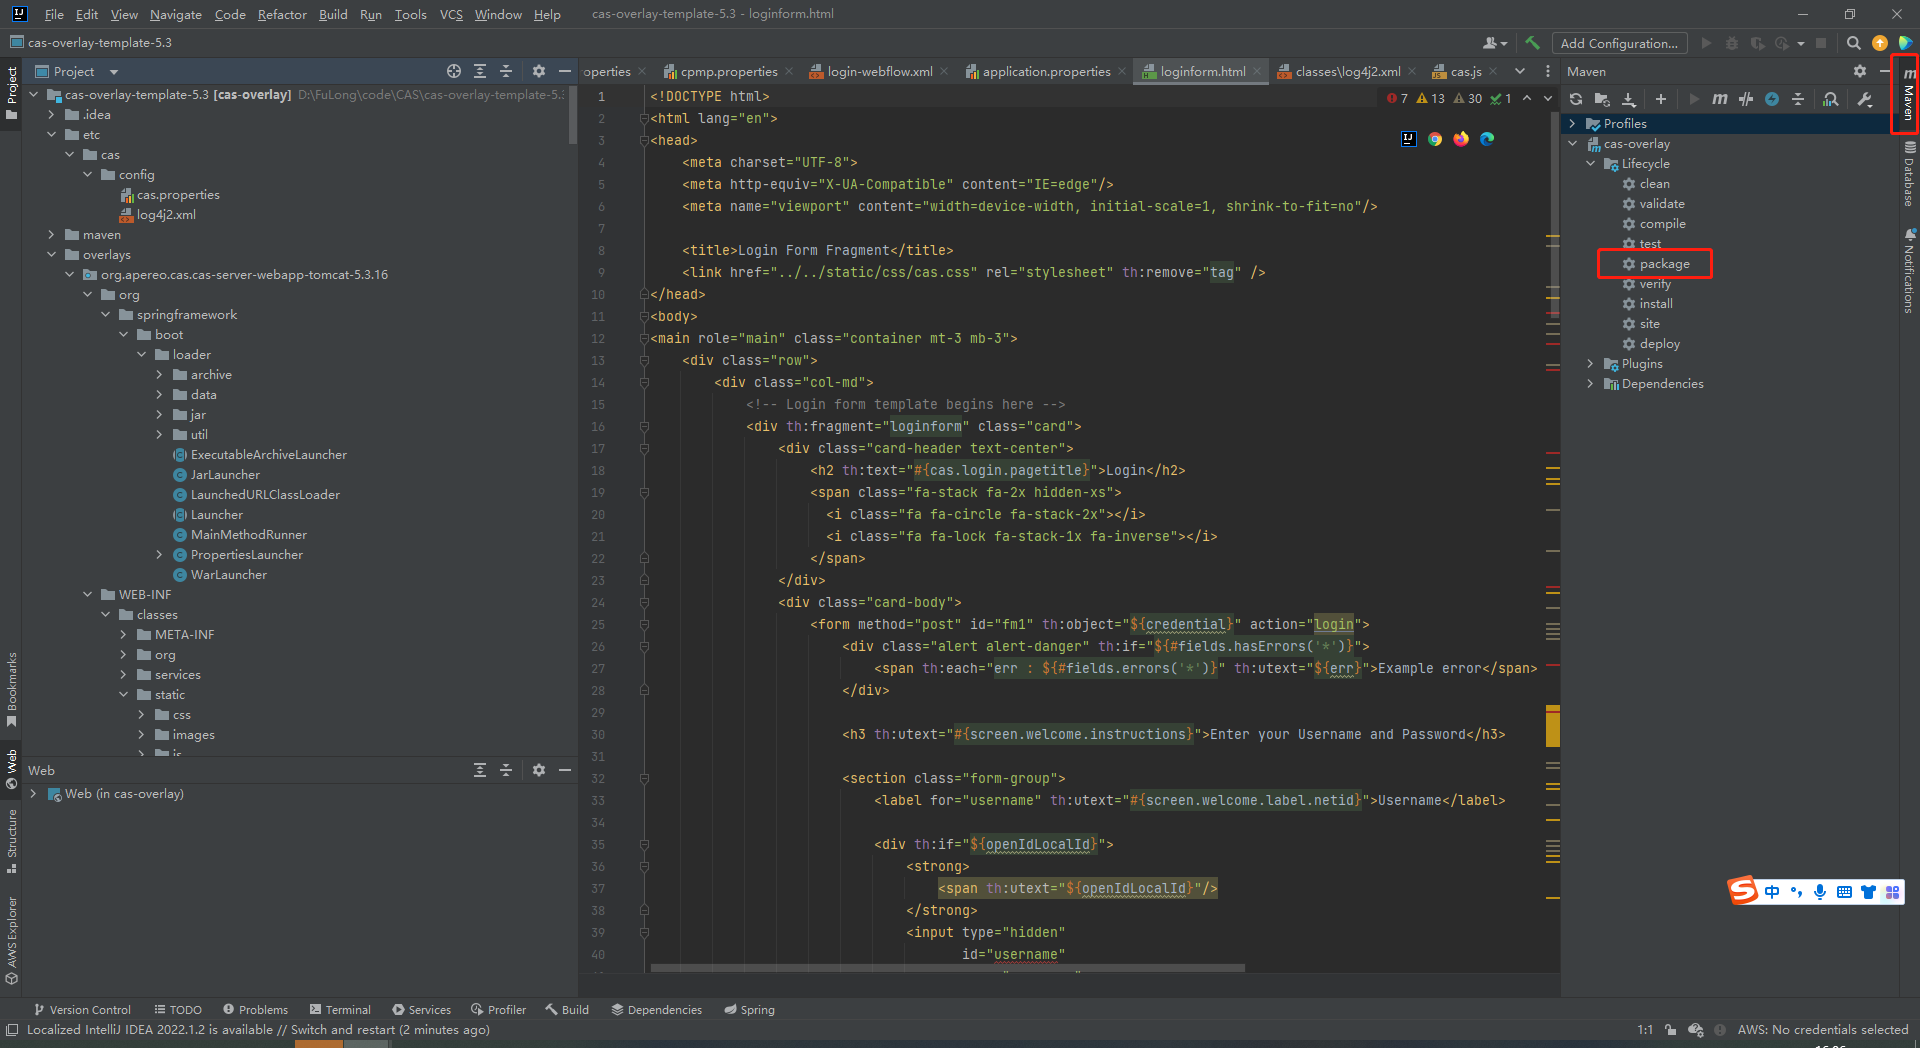Open the Navigate menu

(176, 15)
